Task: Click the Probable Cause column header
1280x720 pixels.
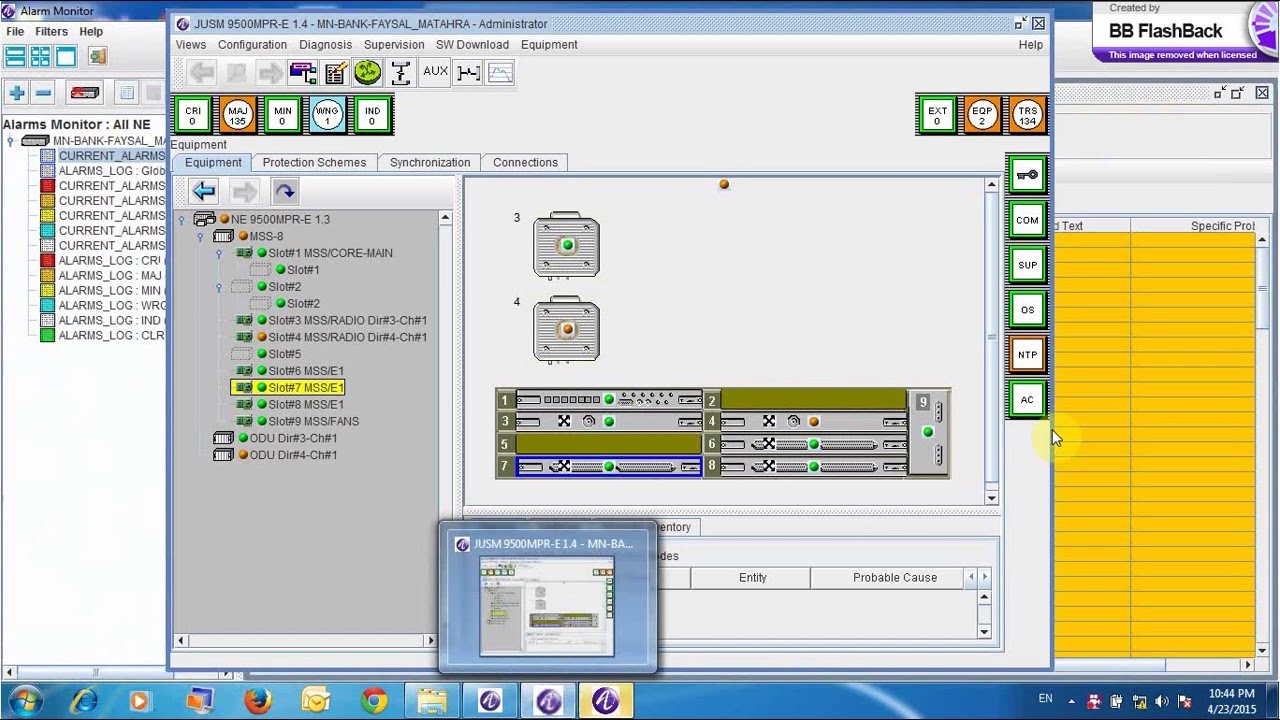Action: click(x=894, y=578)
